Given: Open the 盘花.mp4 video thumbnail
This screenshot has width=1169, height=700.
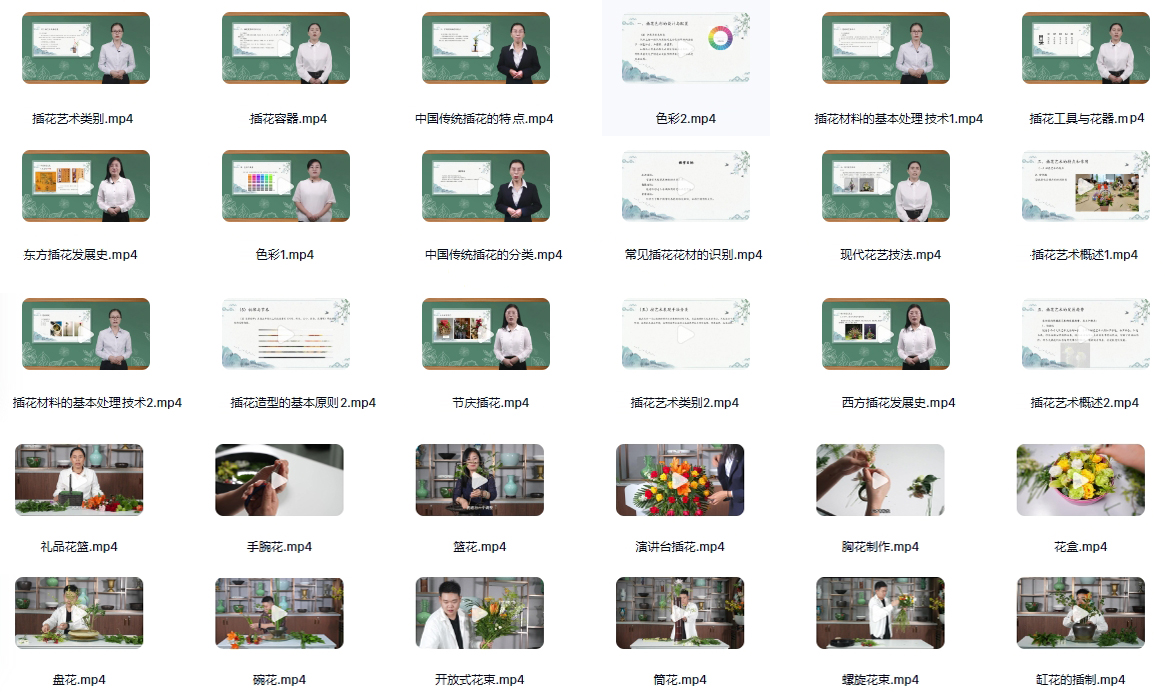Looking at the screenshot, I should point(79,613).
